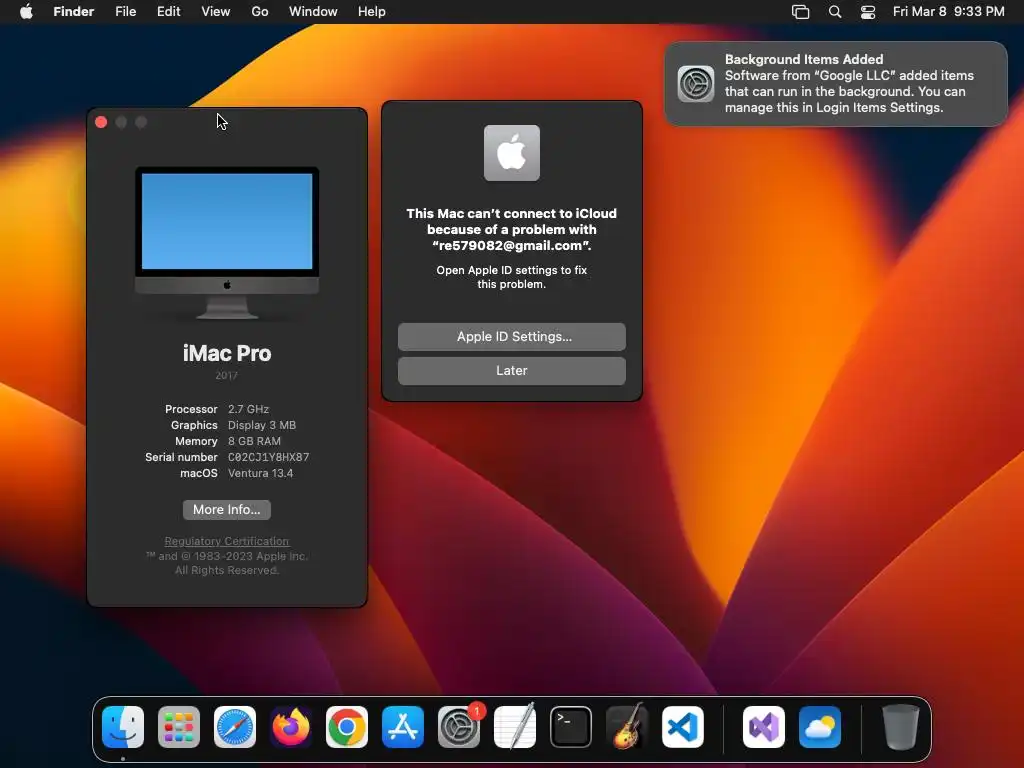Open the Apple menu
Viewport: 1024px width, 768px height.
(26, 12)
